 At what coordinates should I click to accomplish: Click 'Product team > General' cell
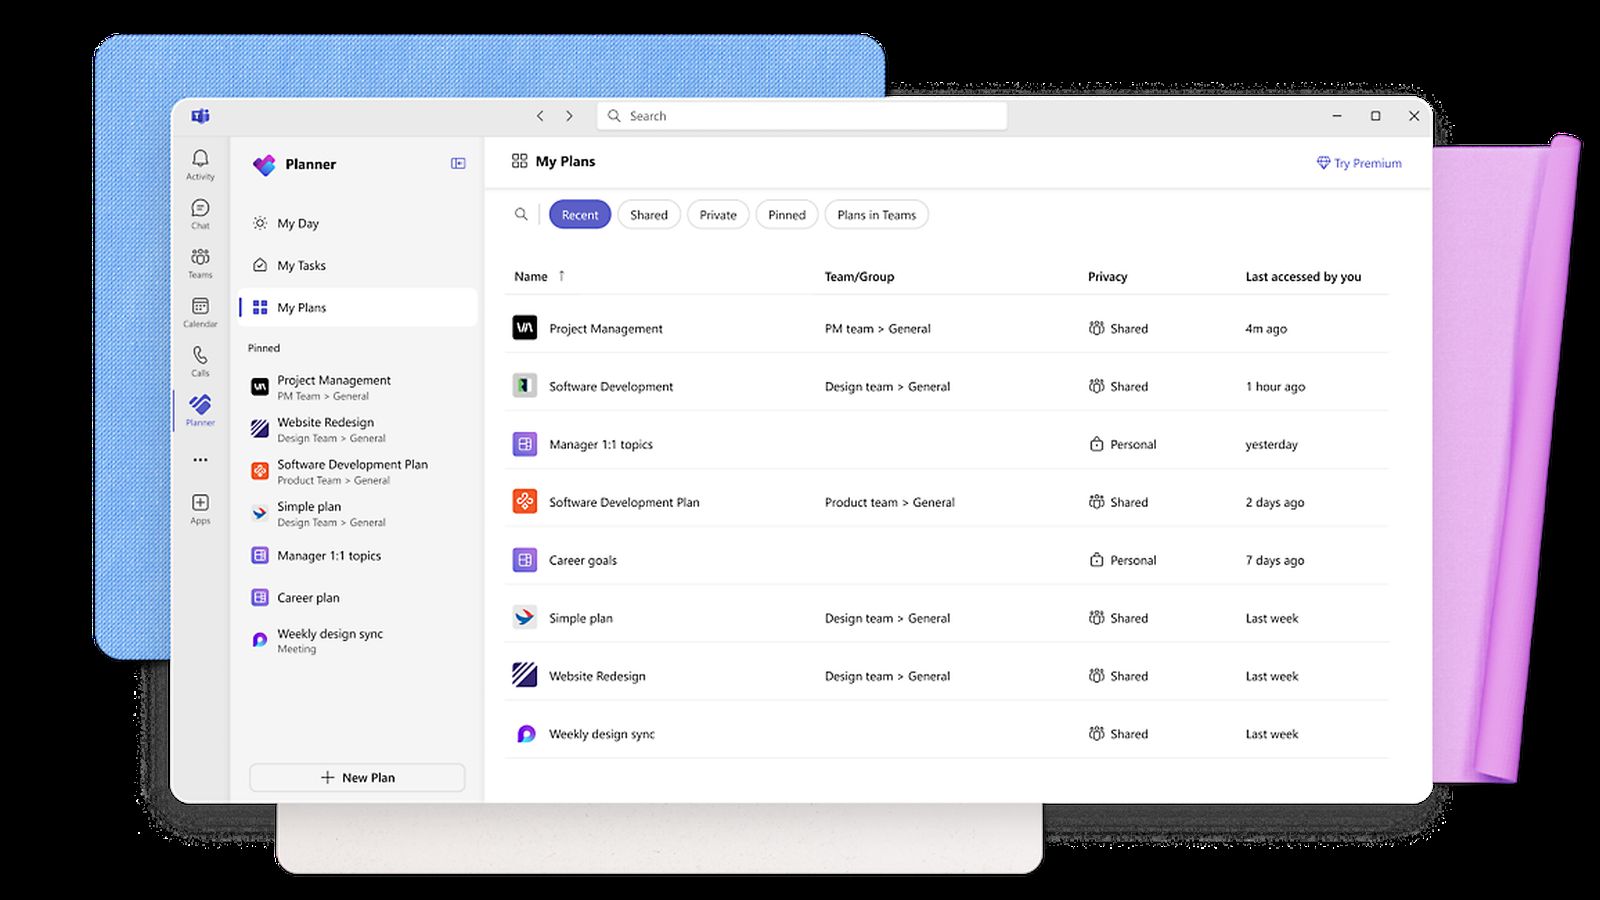point(890,503)
